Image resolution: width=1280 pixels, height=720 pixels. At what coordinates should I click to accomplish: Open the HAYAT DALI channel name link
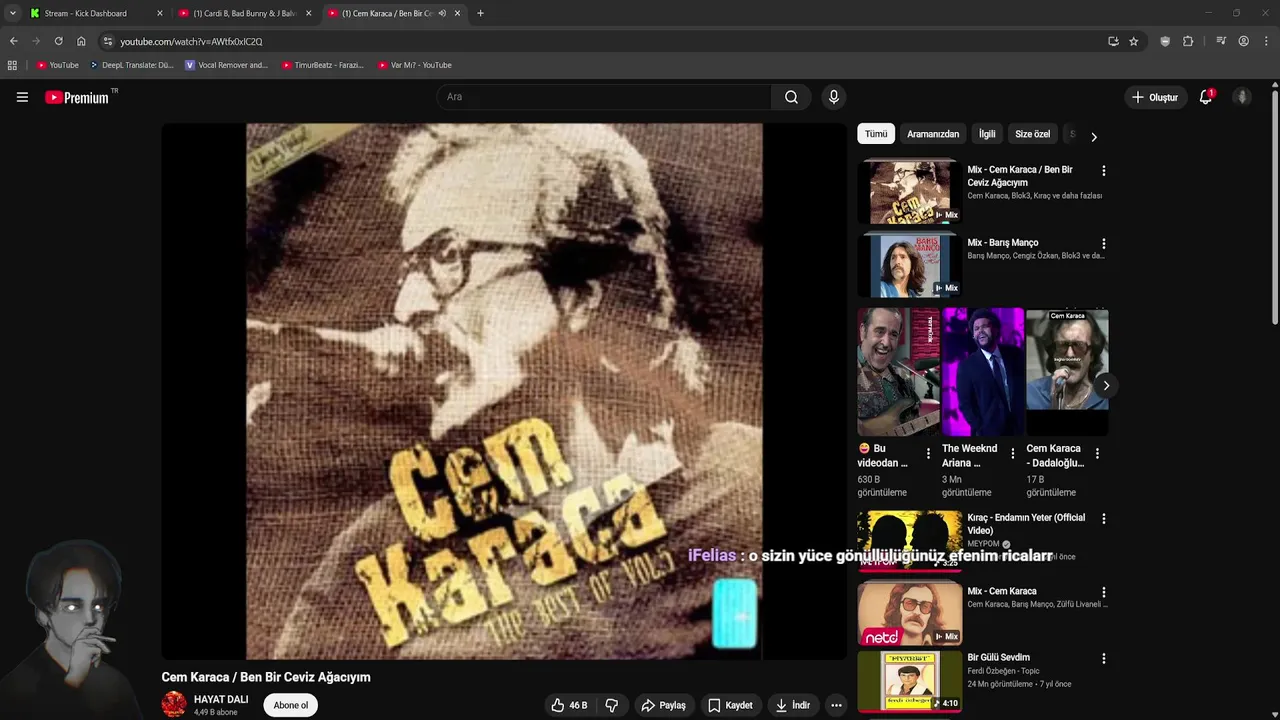coord(221,699)
